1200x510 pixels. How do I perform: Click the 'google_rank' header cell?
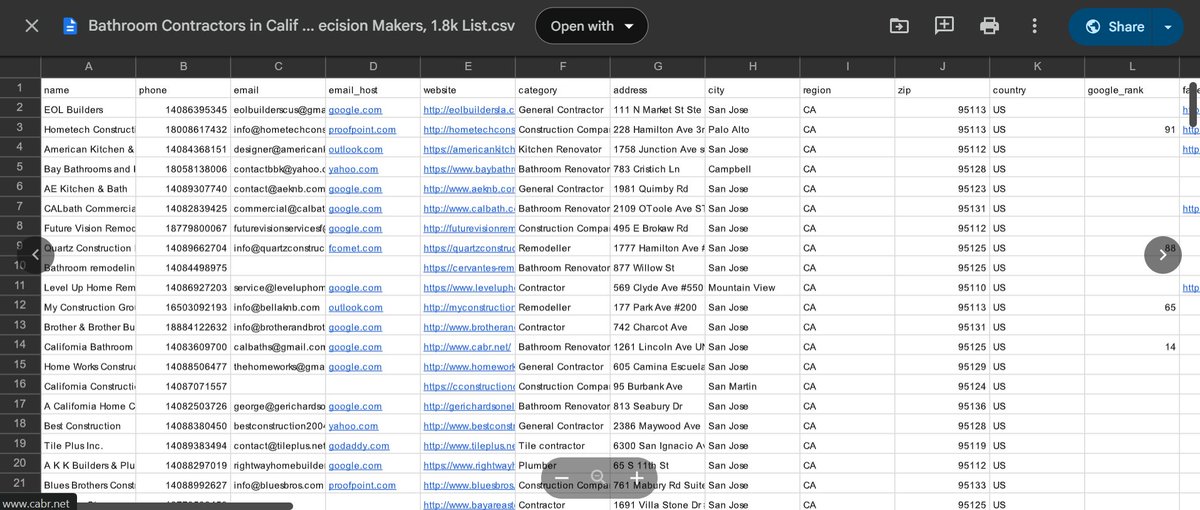click(1131, 89)
